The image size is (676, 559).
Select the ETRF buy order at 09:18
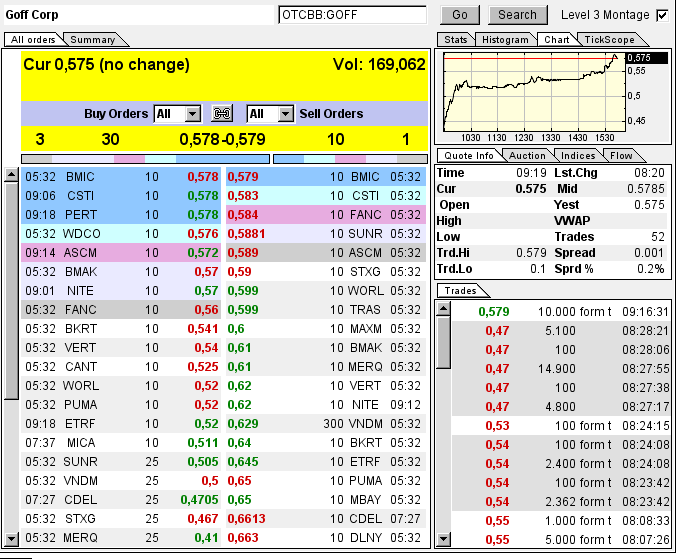point(121,424)
